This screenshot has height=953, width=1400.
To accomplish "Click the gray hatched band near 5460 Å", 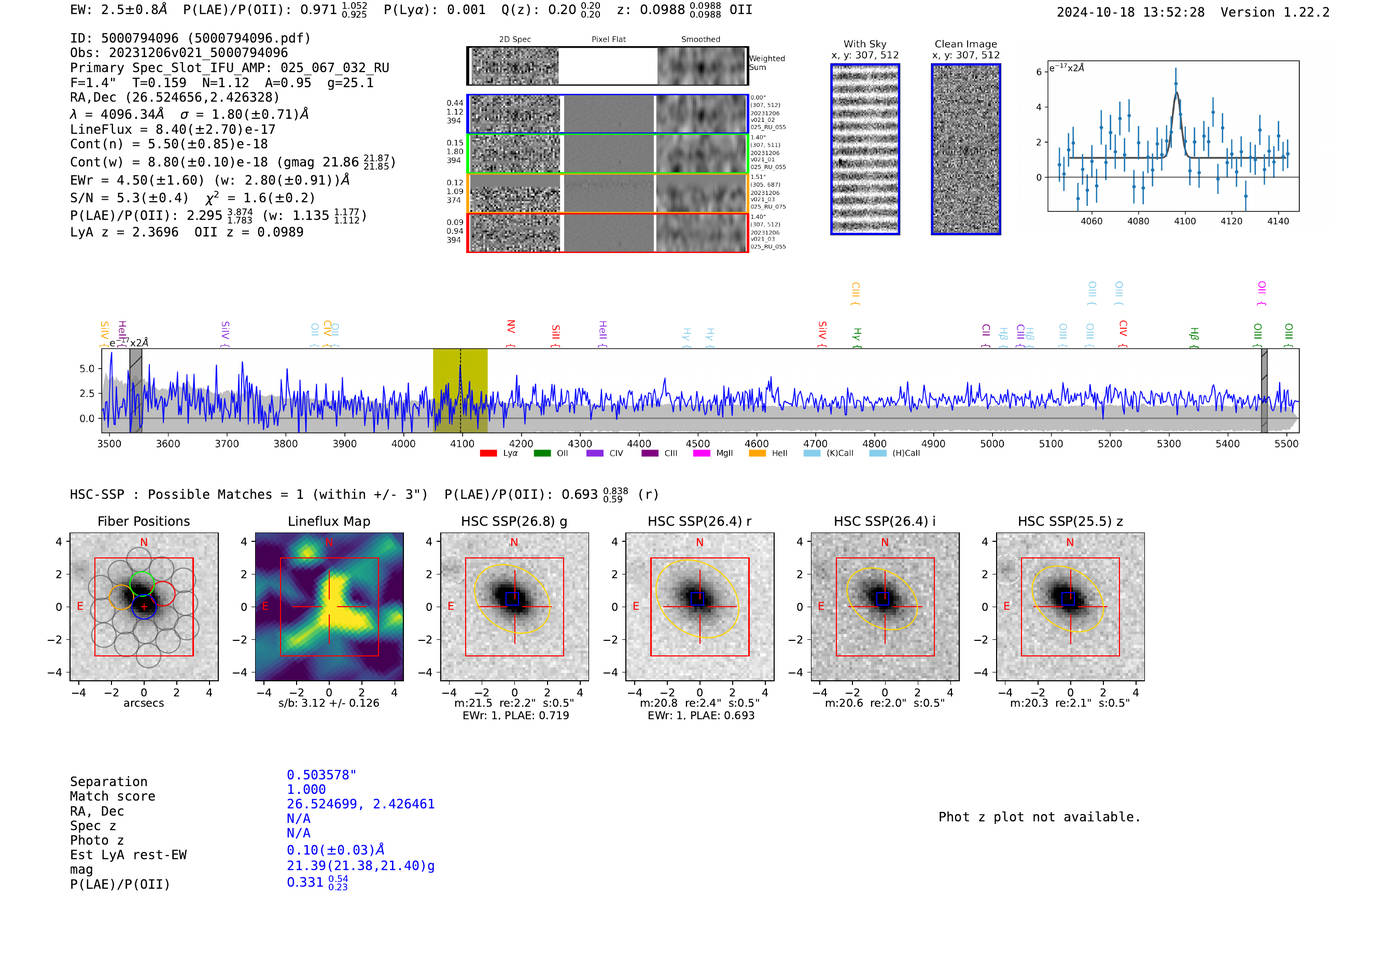I will point(1264,390).
